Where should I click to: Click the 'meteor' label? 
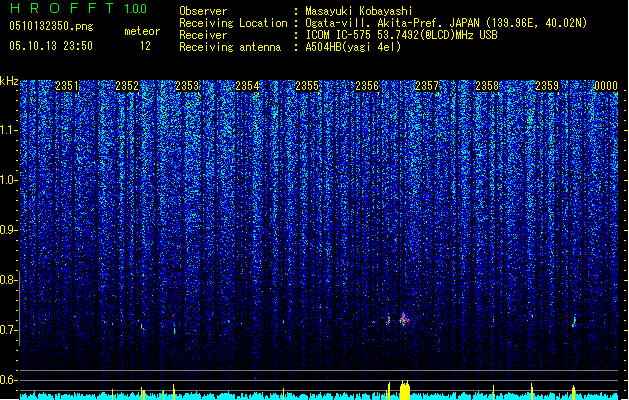(142, 31)
